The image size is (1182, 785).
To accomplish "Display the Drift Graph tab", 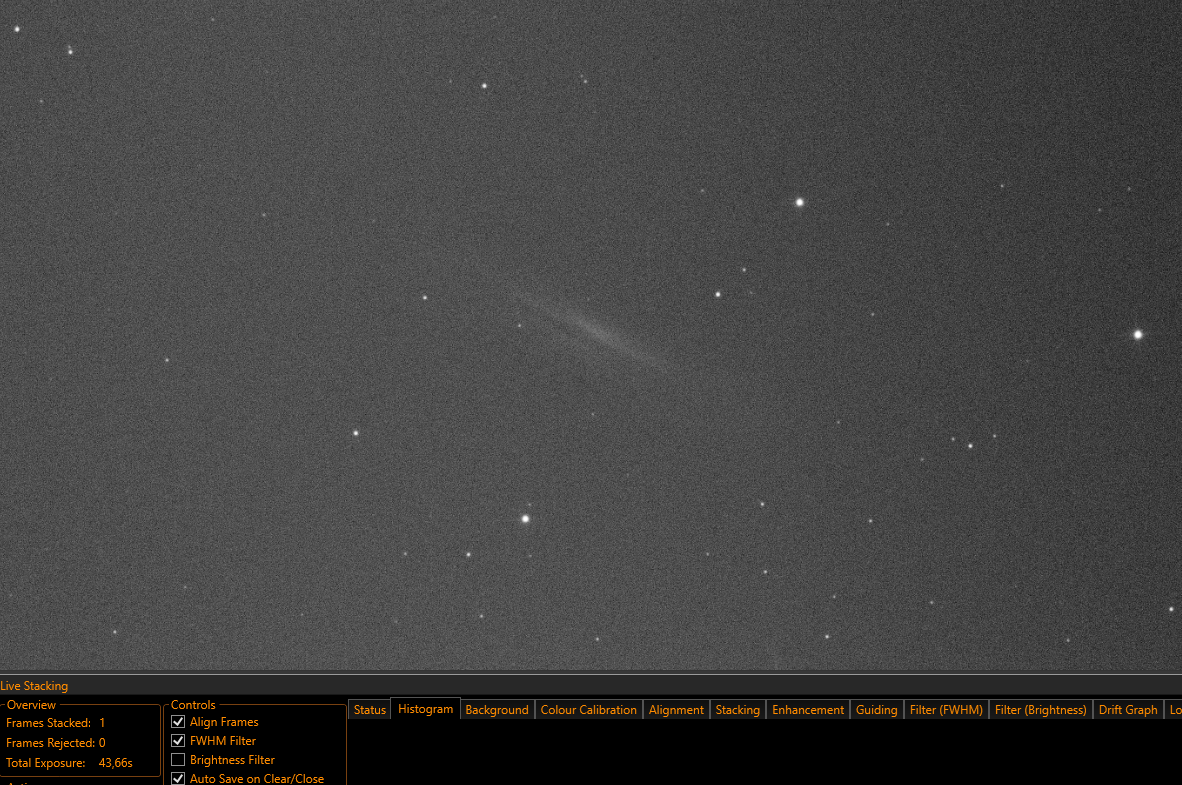I will click(1127, 710).
